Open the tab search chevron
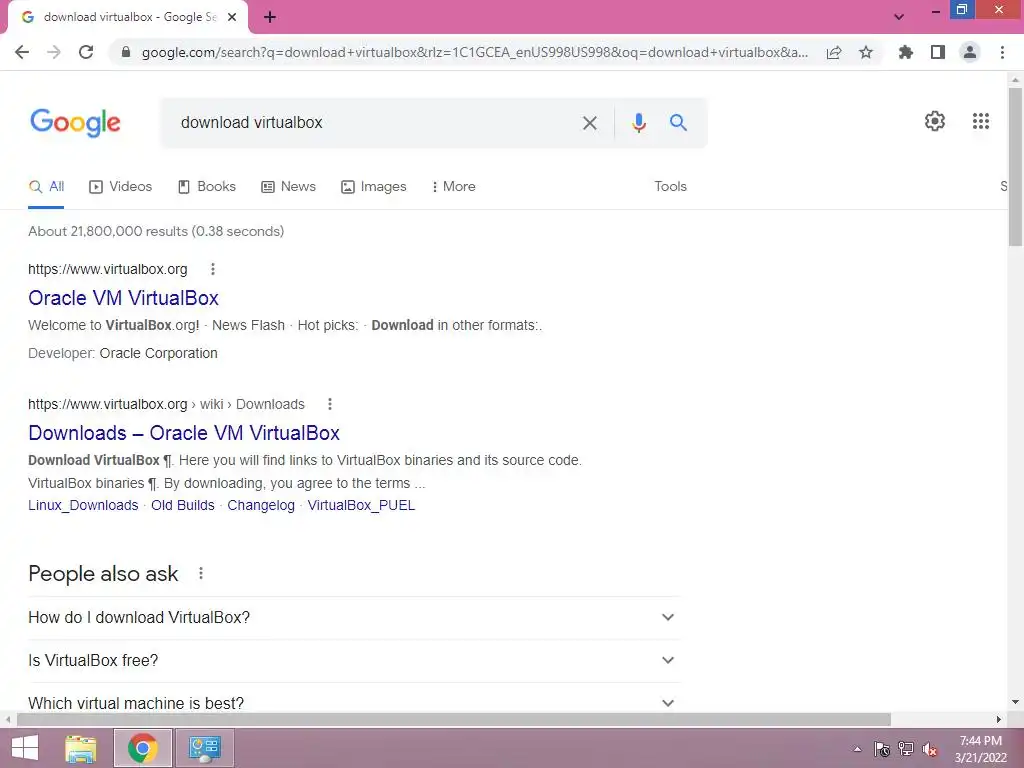Viewport: 1024px width, 768px height. coord(899,17)
